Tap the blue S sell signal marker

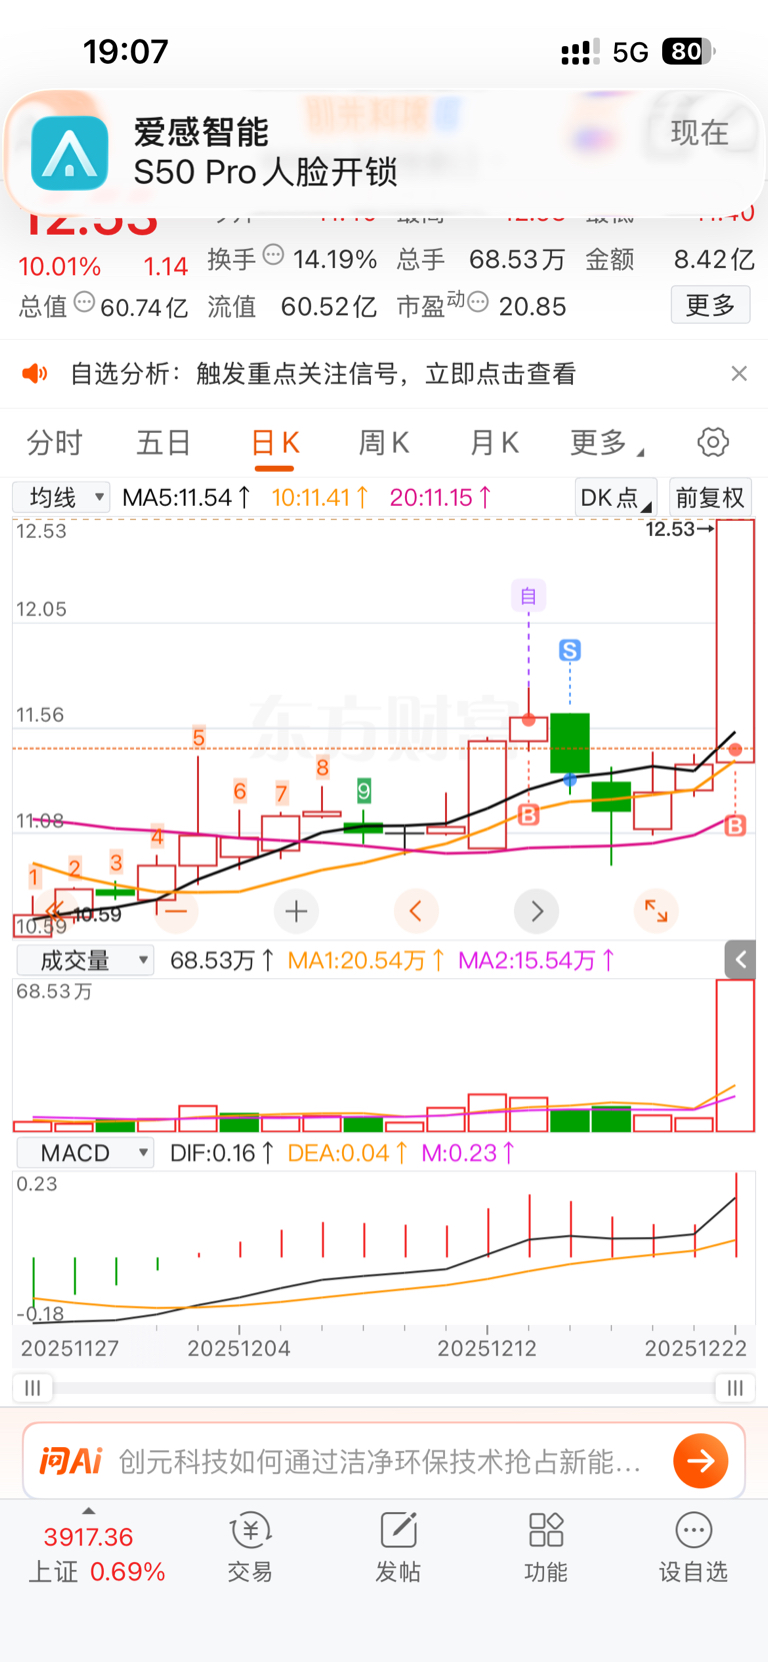(570, 650)
